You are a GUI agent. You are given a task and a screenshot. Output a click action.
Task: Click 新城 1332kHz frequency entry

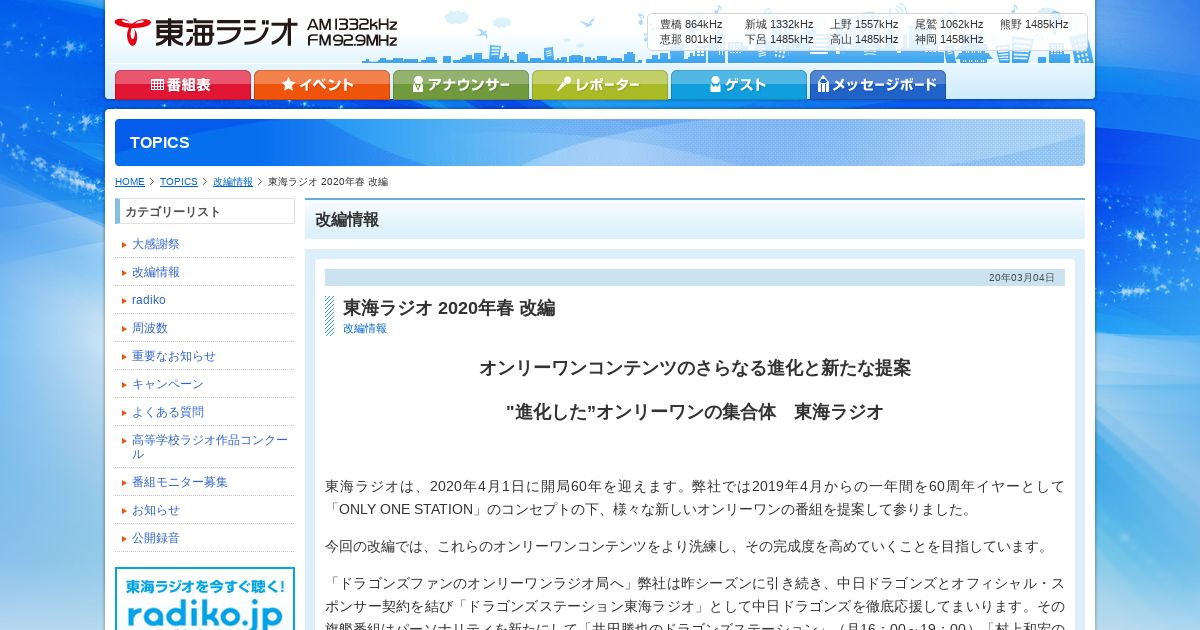(779, 24)
